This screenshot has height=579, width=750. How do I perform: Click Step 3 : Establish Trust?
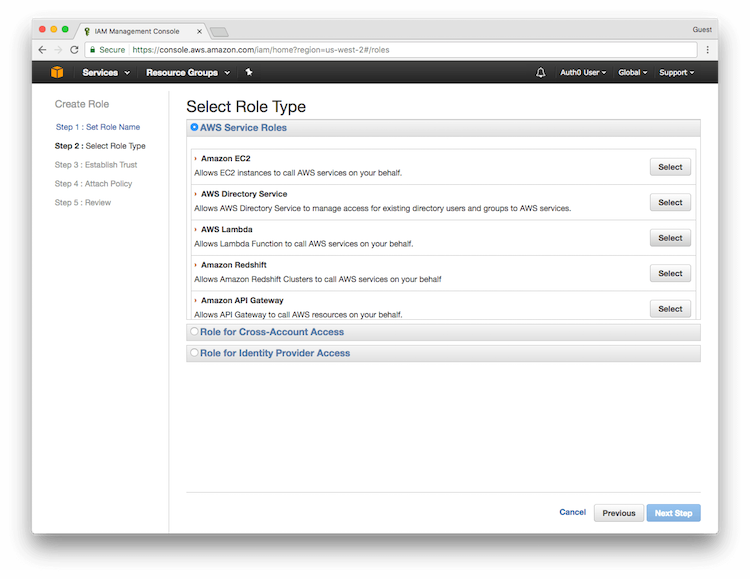click(x=96, y=165)
